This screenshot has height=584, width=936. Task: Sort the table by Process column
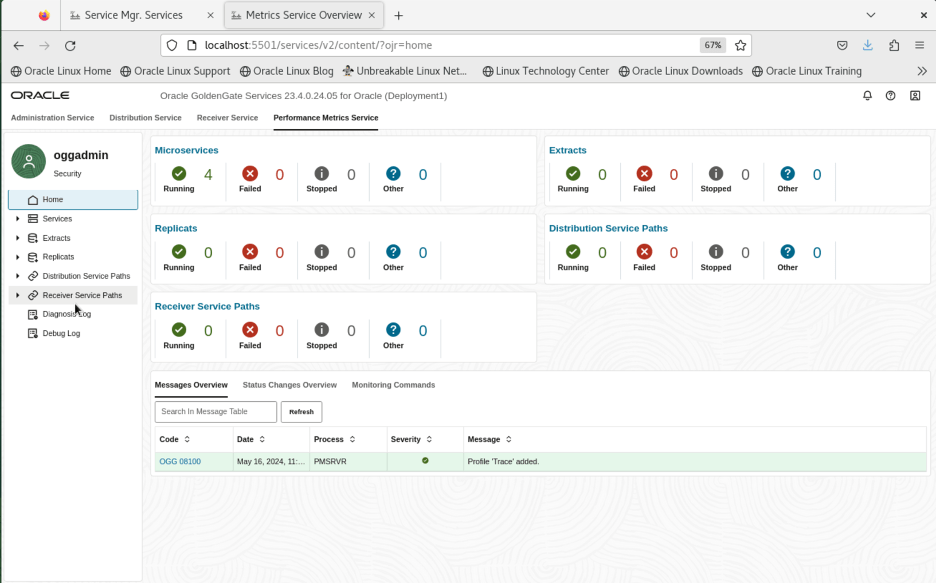click(x=352, y=439)
